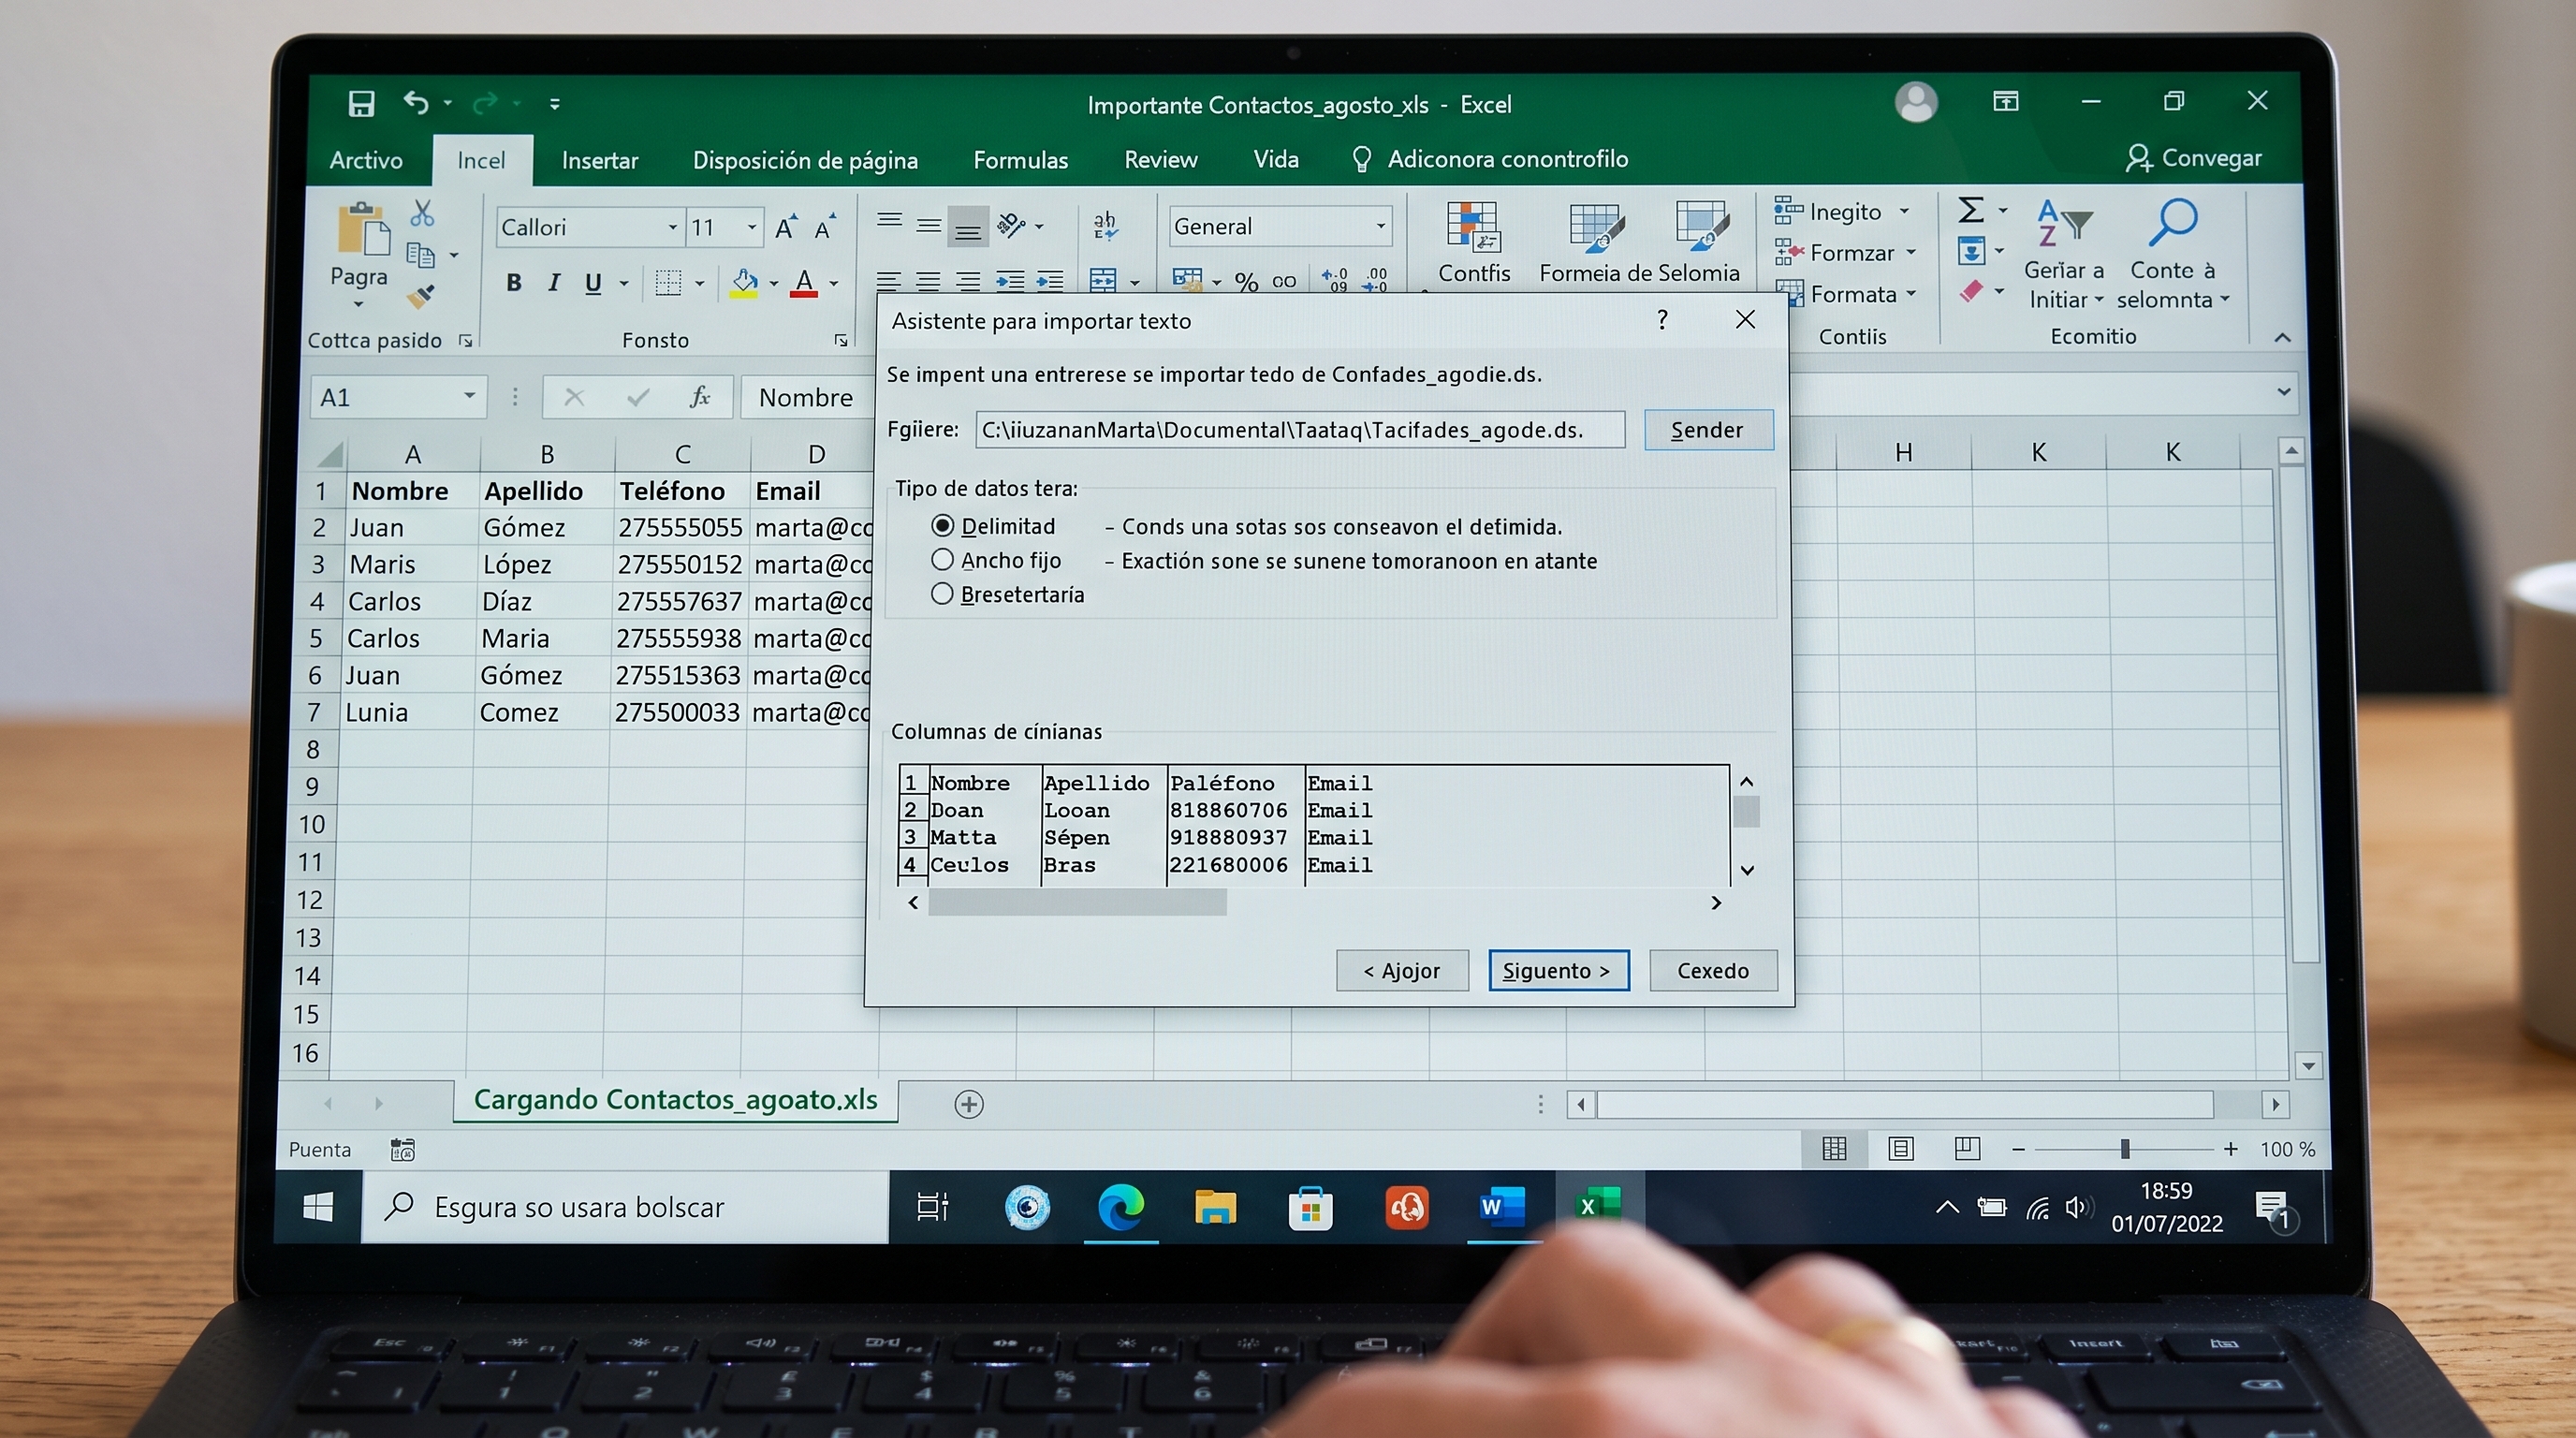
Task: Click the zoom slider handle
Action: pyautogui.click(x=2124, y=1149)
